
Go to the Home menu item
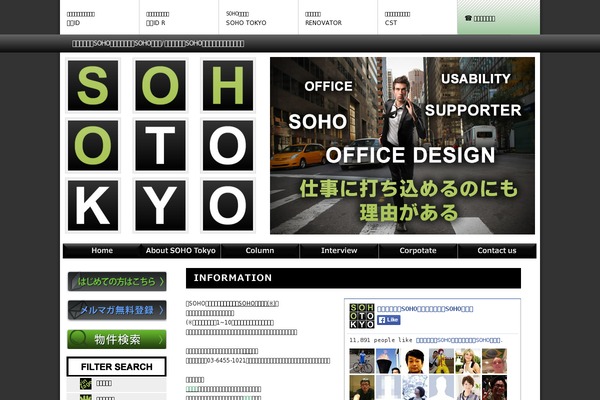[102, 251]
